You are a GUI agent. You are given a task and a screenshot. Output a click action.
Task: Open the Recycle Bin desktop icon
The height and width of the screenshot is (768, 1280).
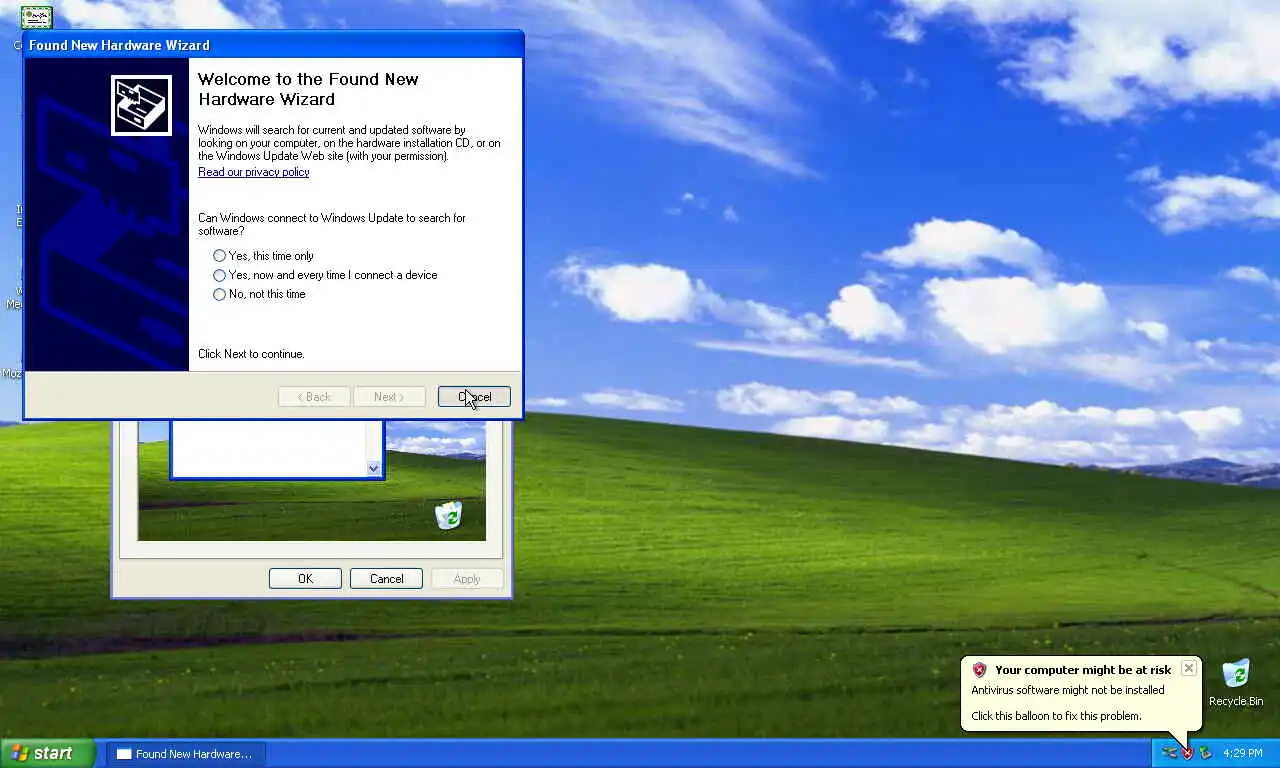pyautogui.click(x=1236, y=683)
